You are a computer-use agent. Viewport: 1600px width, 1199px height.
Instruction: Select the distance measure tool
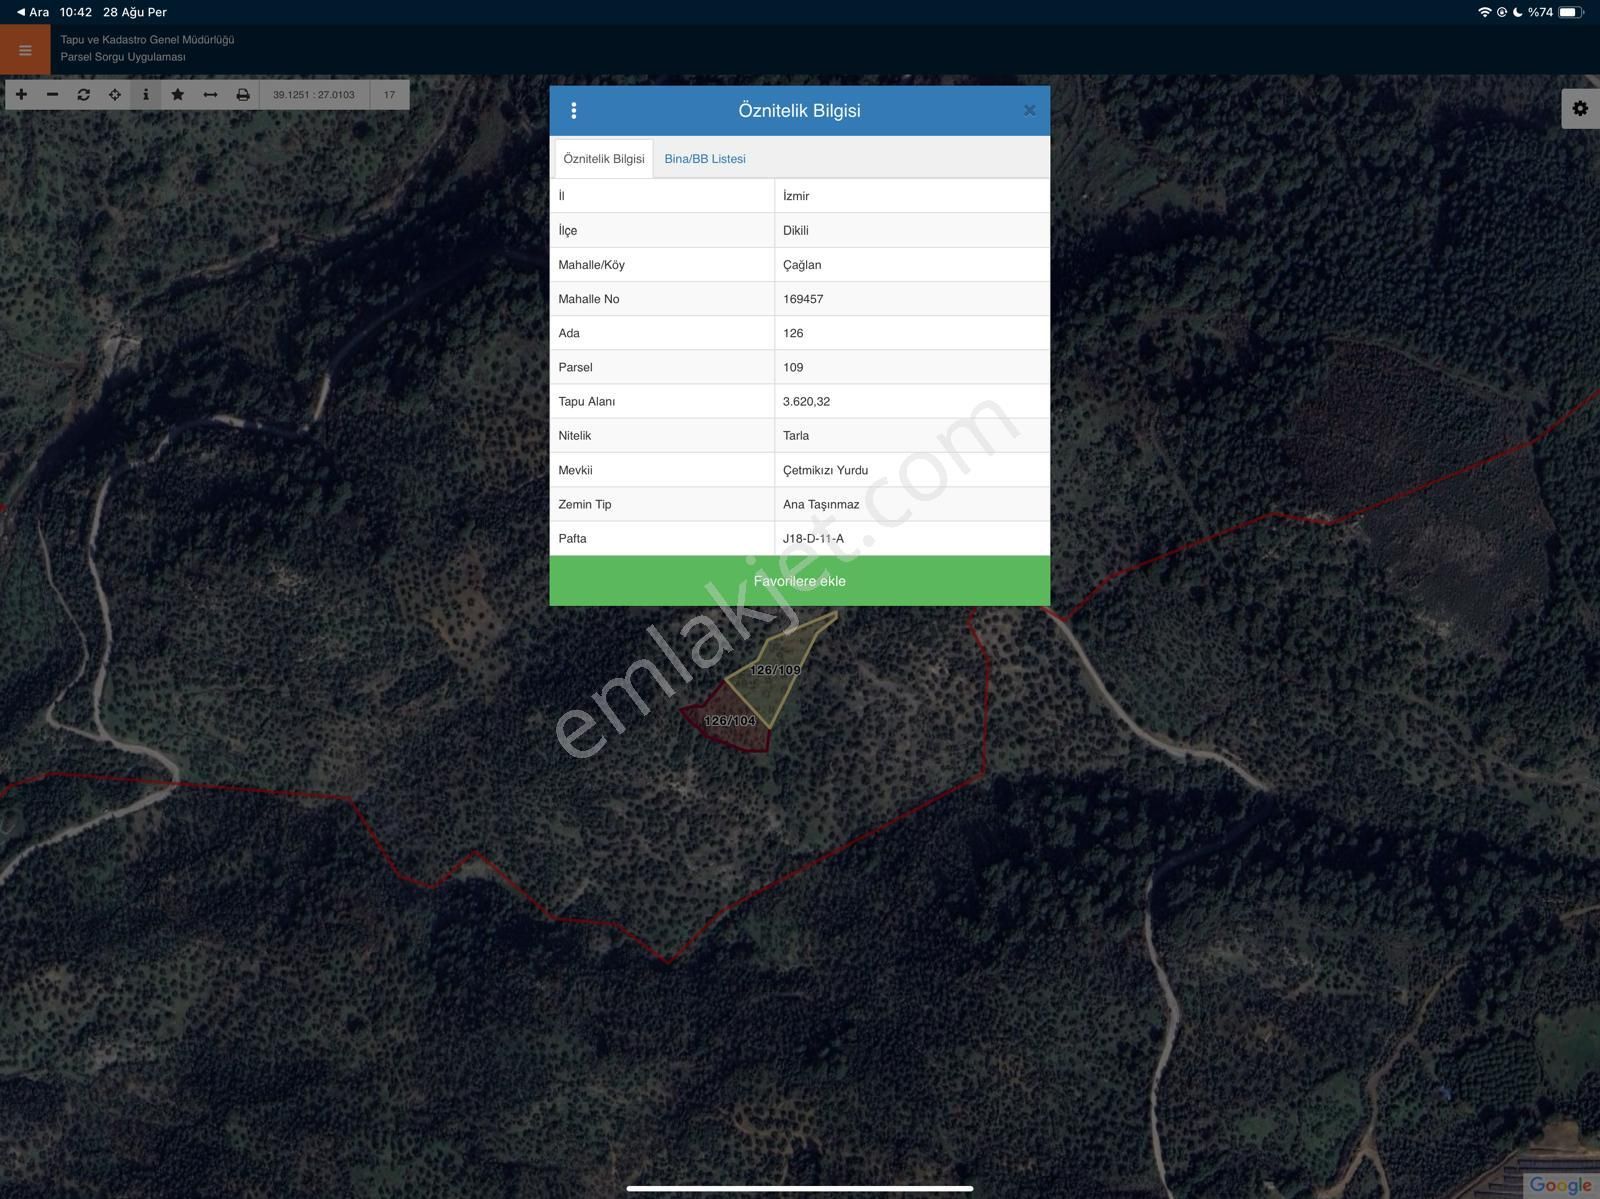(210, 95)
